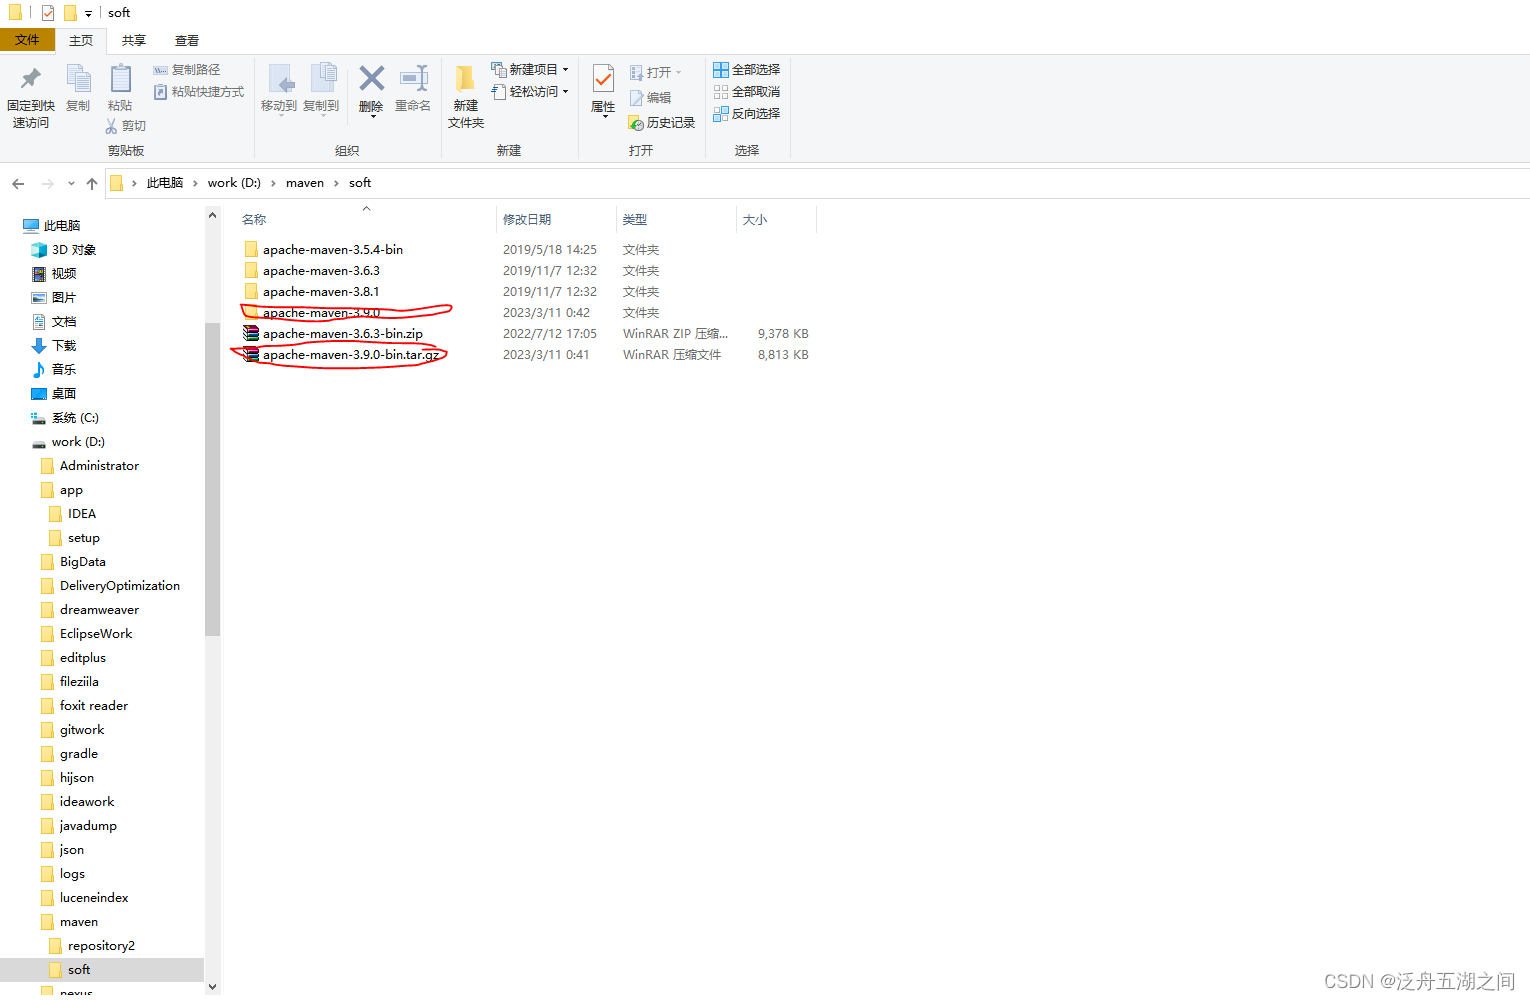The image size is (1530, 1000).
Task: Select 下载 (Downloads) in navigation tree
Action: pyautogui.click(x=64, y=346)
